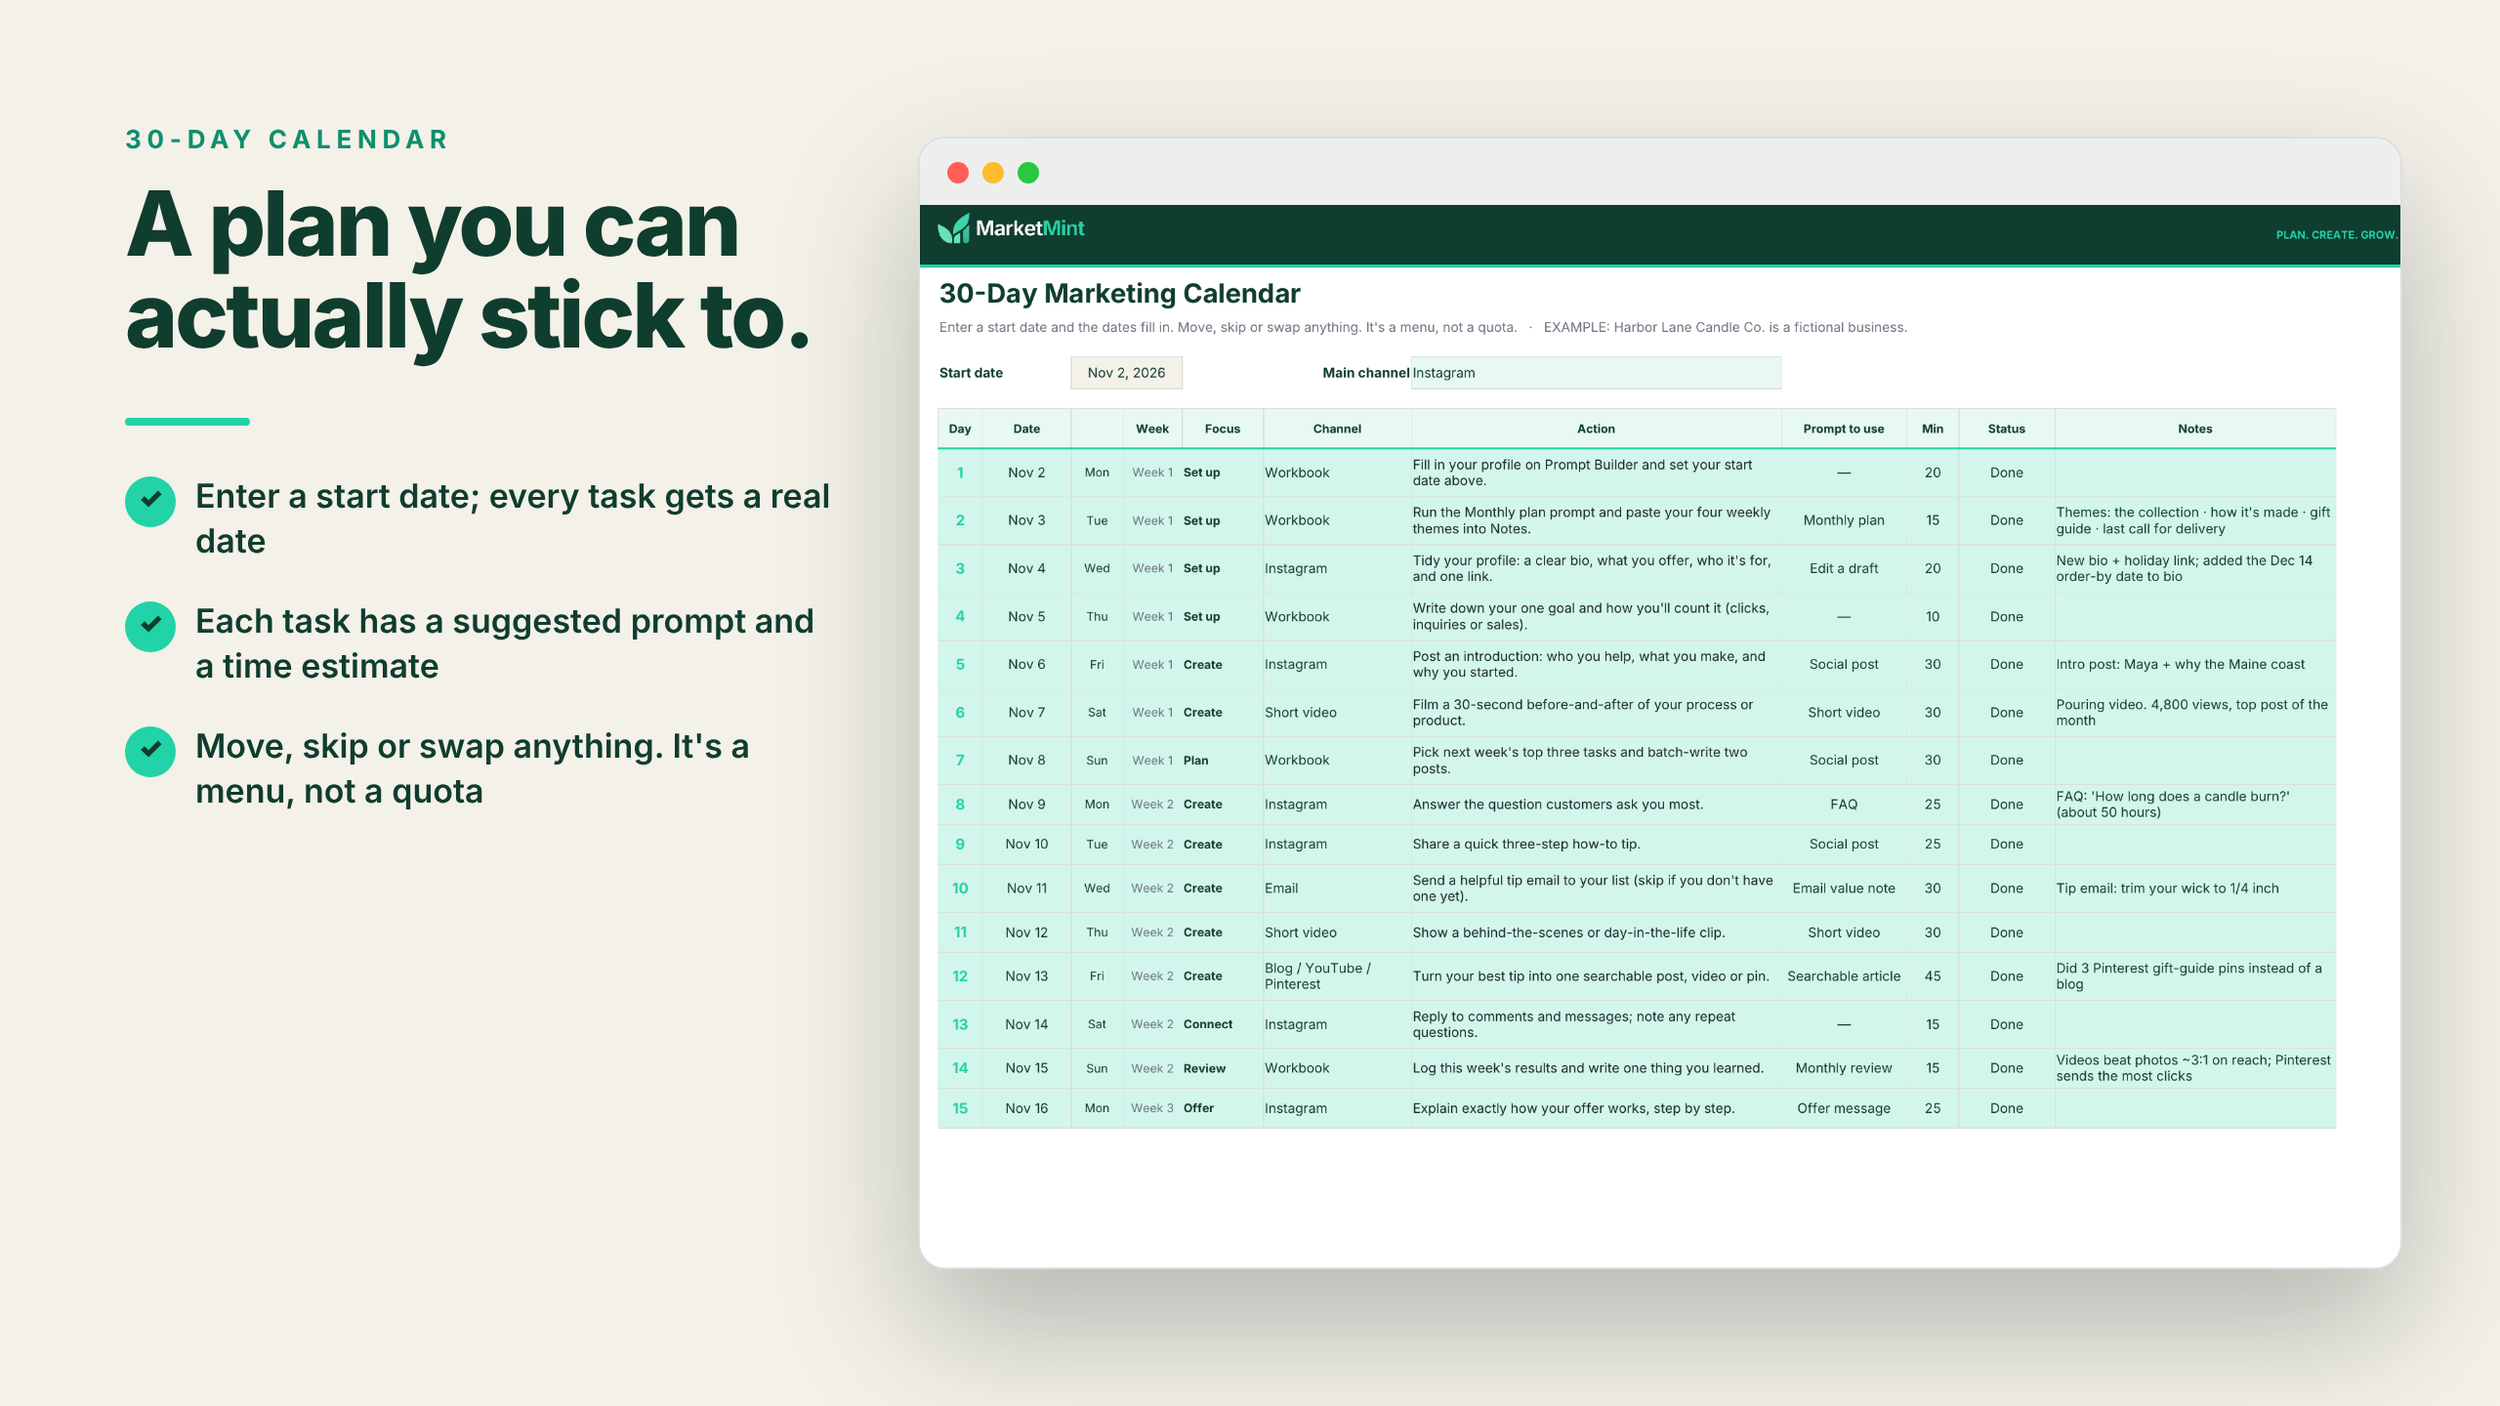Click the "Review" focus cell for Nov 15
The height and width of the screenshot is (1406, 2500).
[1222, 1069]
